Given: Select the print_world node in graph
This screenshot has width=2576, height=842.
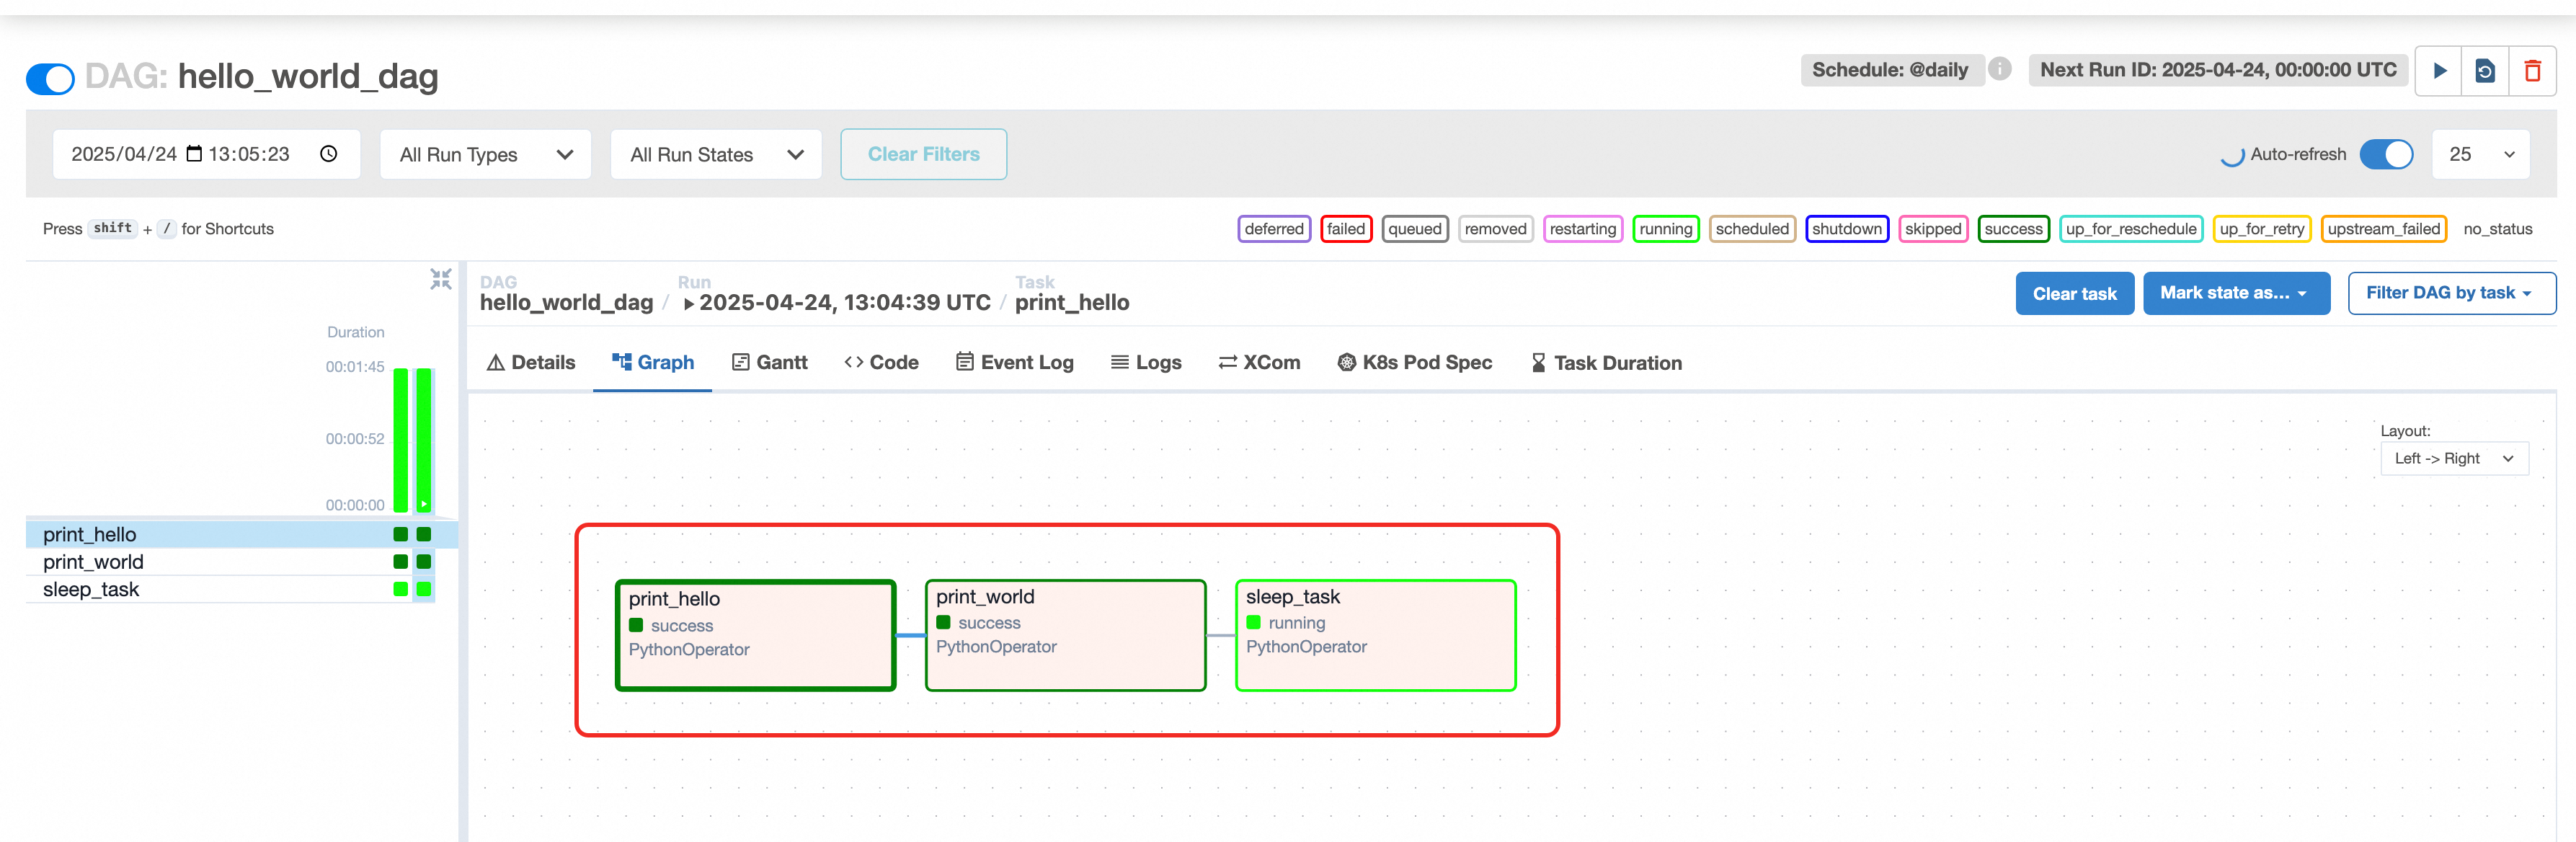Looking at the screenshot, I should click(x=1065, y=636).
